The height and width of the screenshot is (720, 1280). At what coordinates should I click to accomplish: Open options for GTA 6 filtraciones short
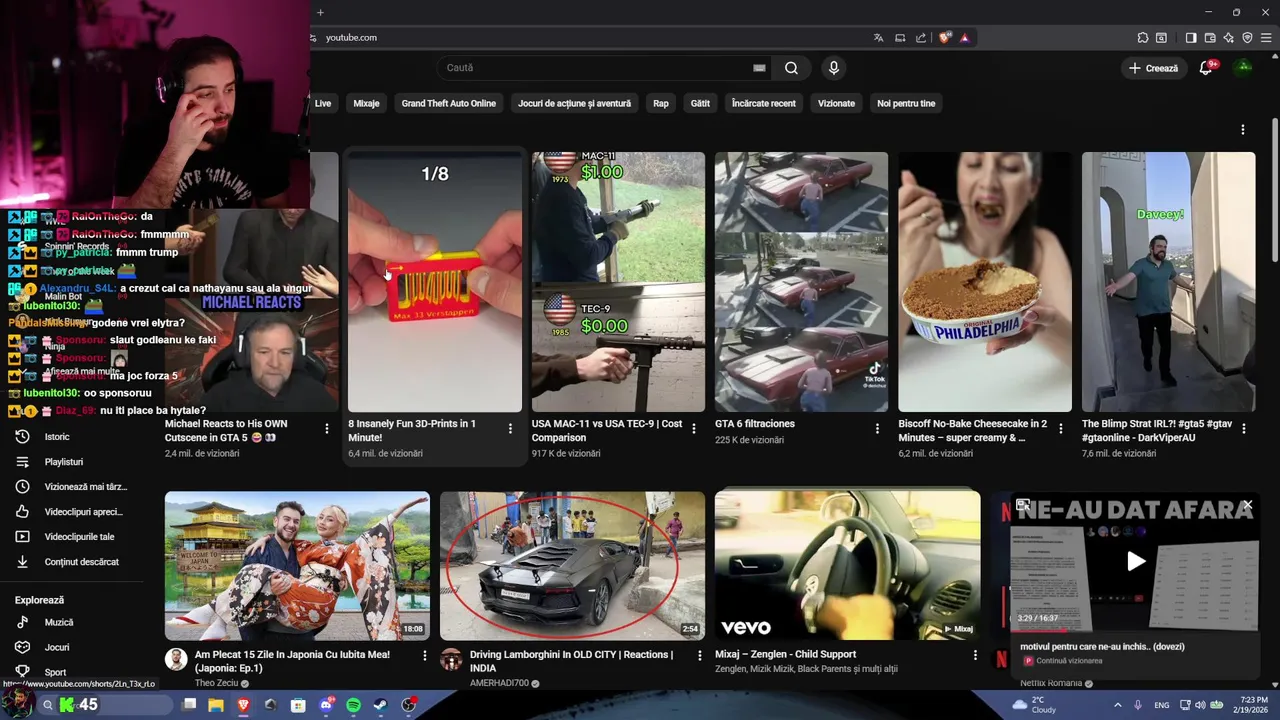(877, 429)
